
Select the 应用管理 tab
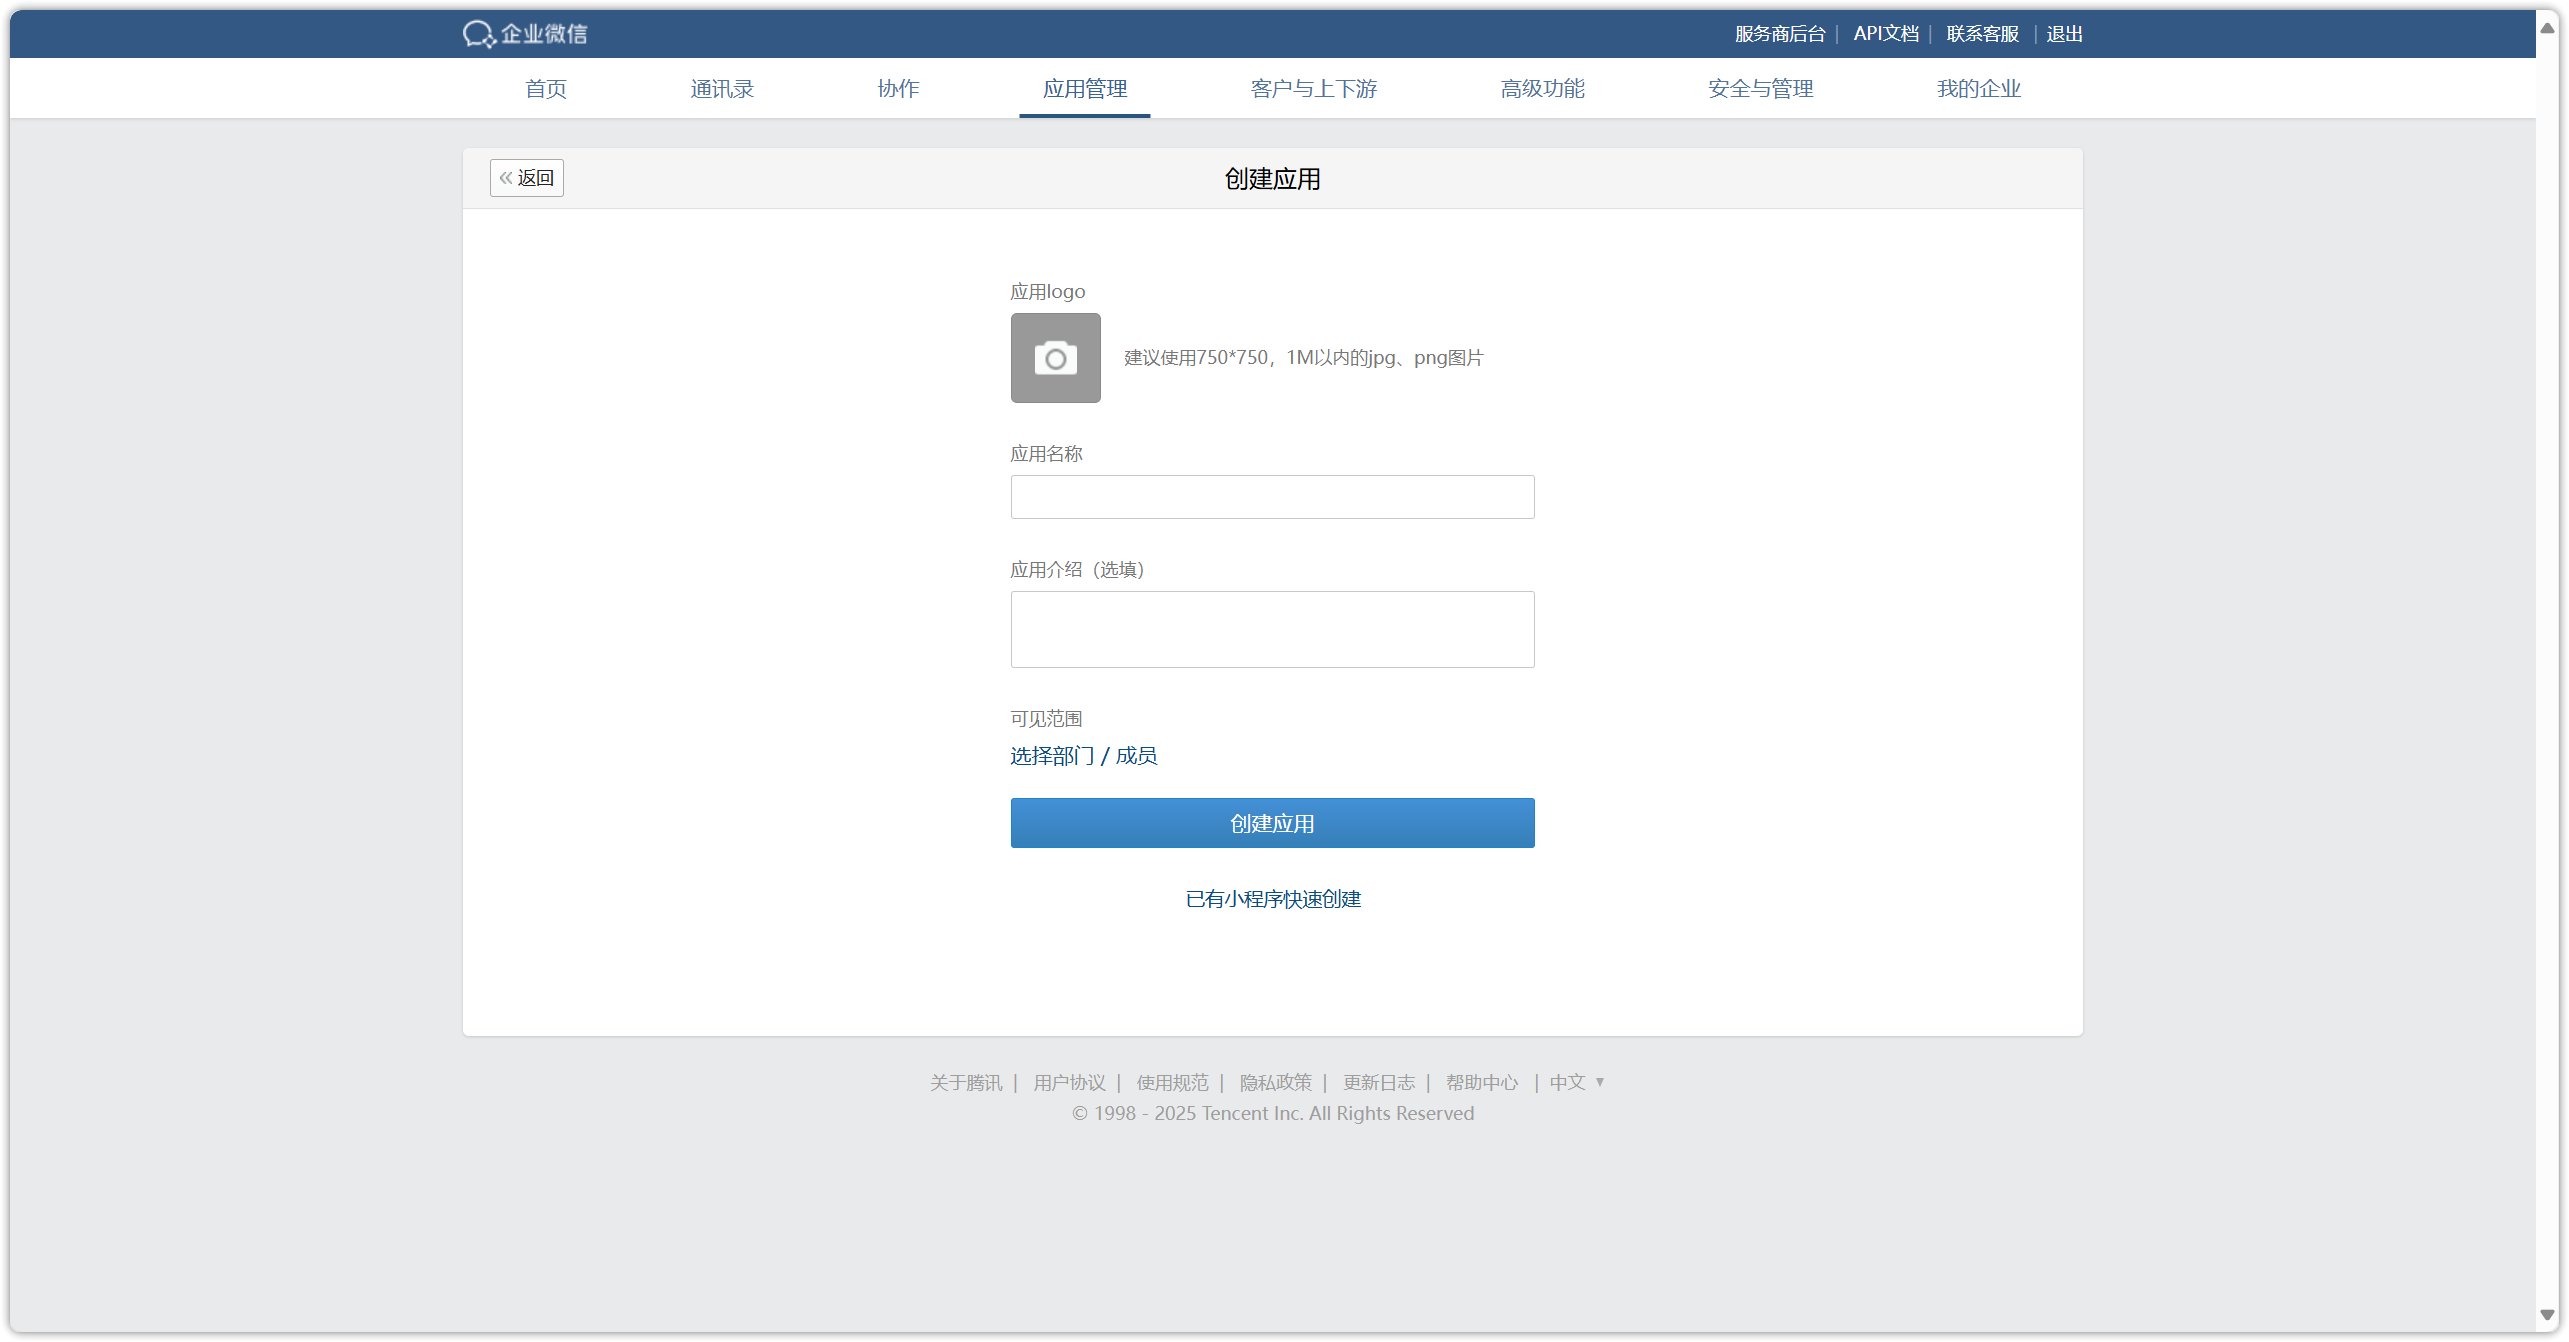[1085, 89]
